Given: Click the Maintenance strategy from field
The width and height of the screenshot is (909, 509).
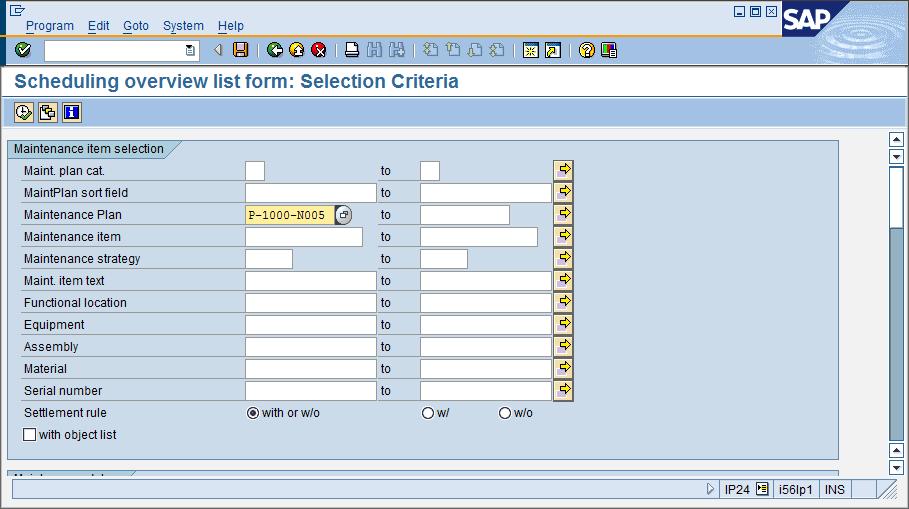Looking at the screenshot, I should point(269,259).
